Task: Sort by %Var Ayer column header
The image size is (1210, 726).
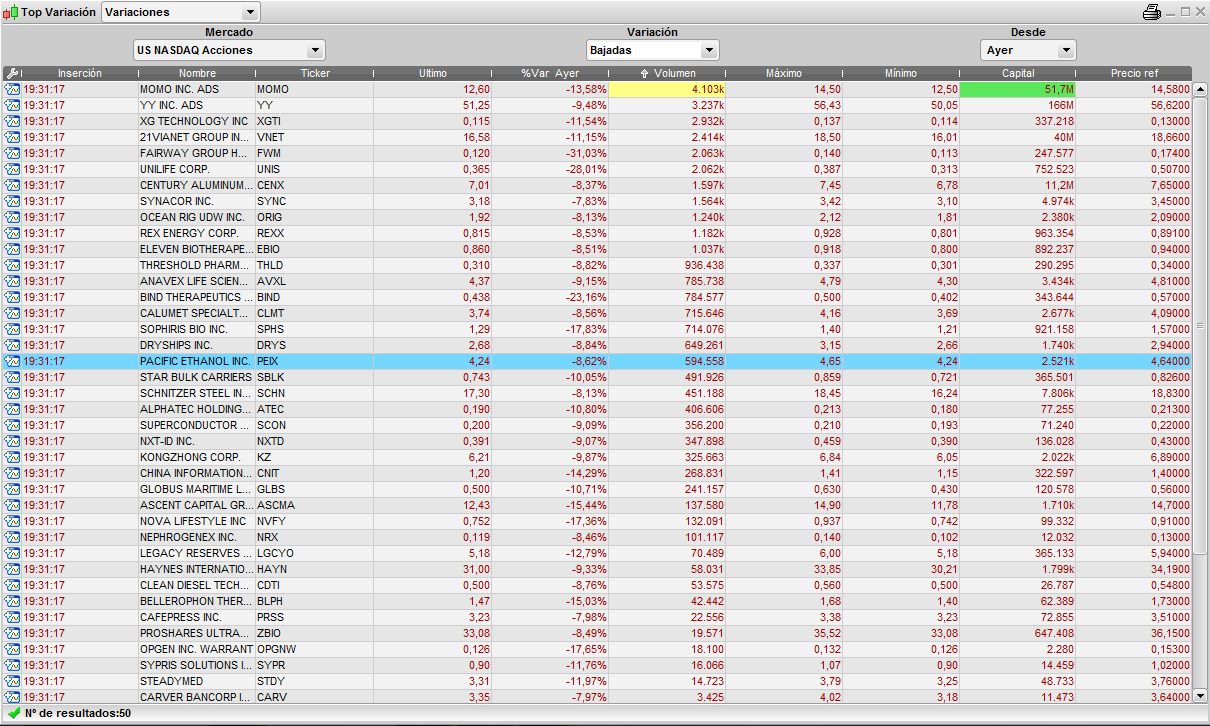Action: point(550,74)
